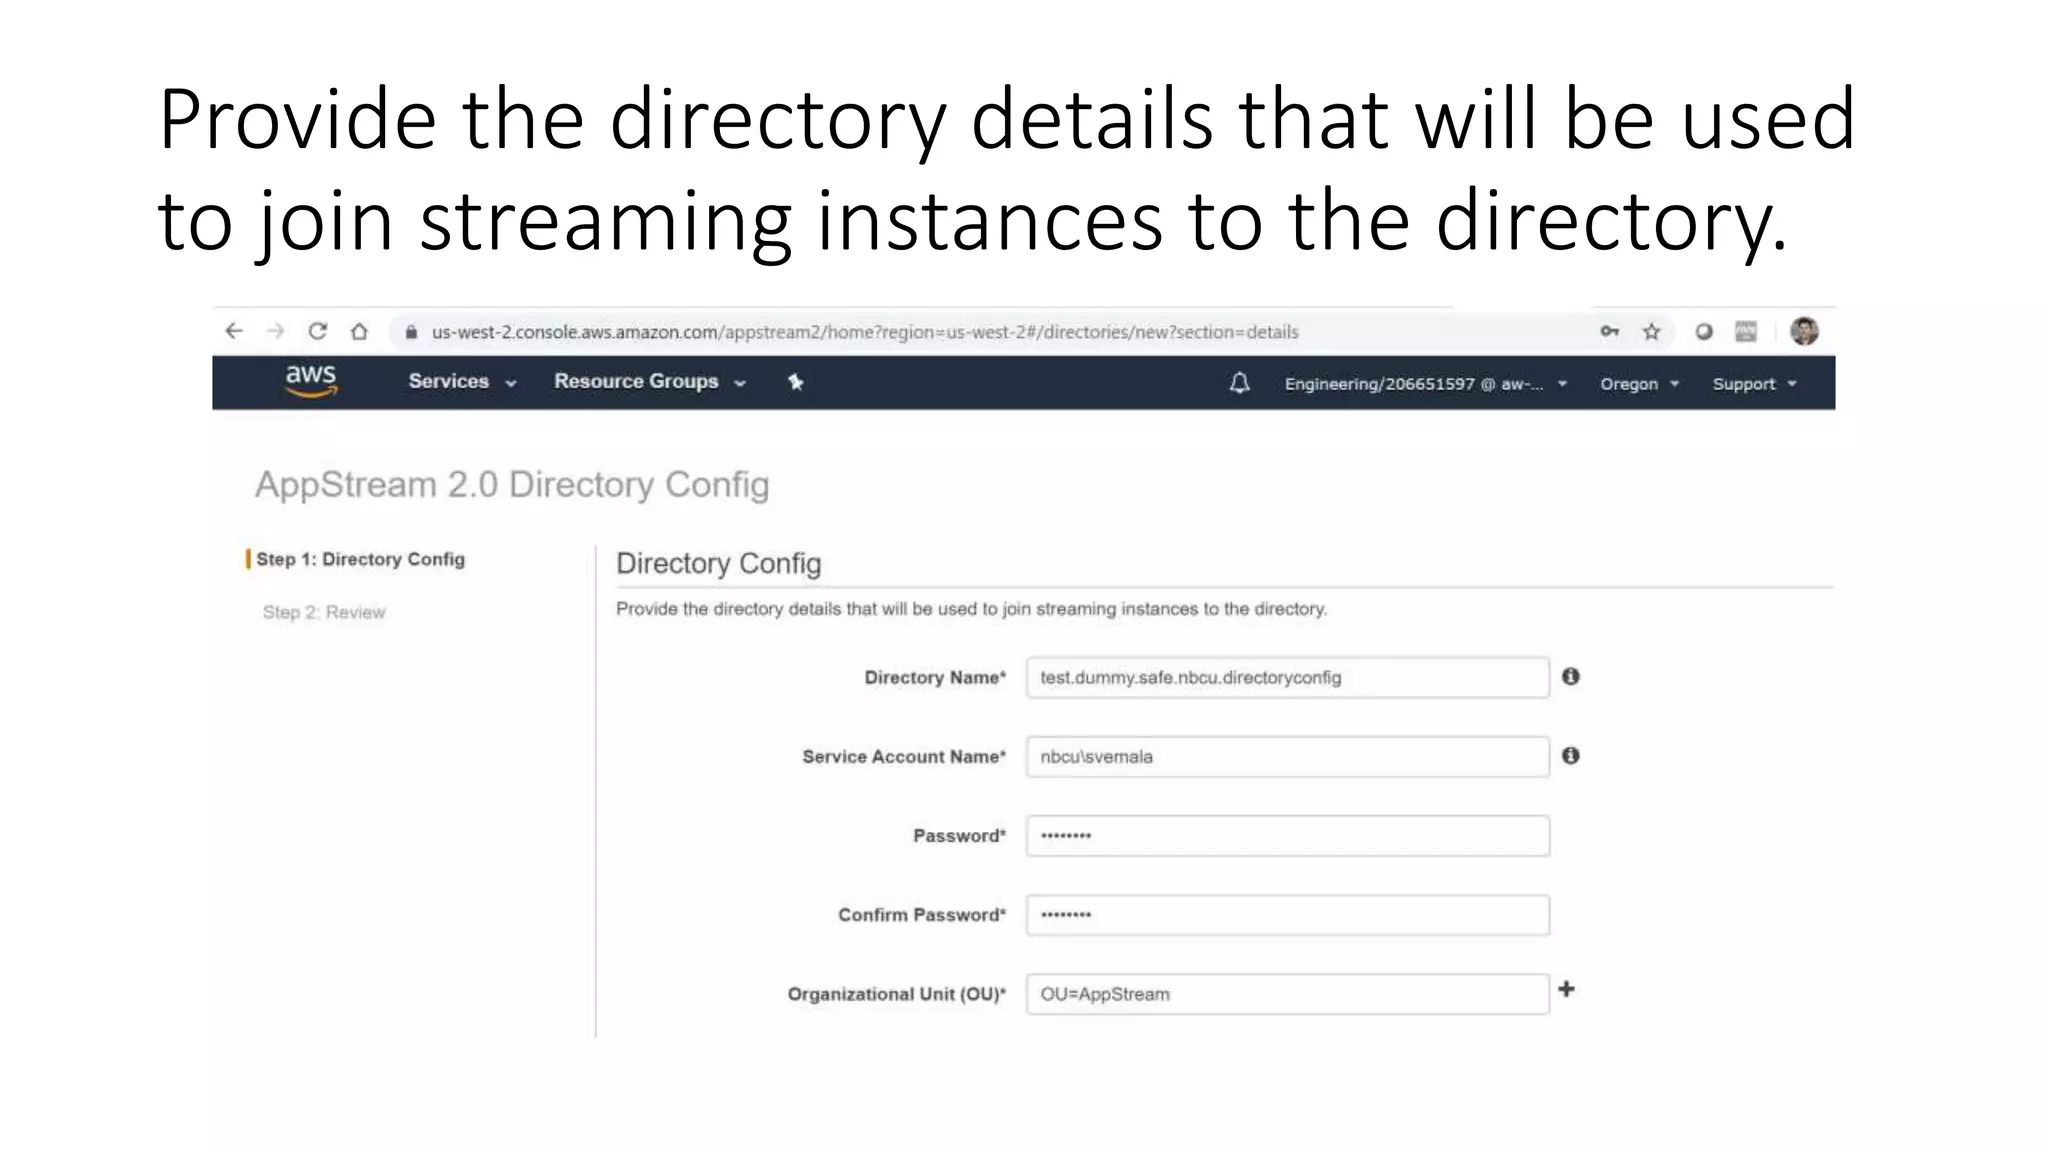Click the browser back arrow
Screen dimensions: 2048x1152
tap(234, 331)
